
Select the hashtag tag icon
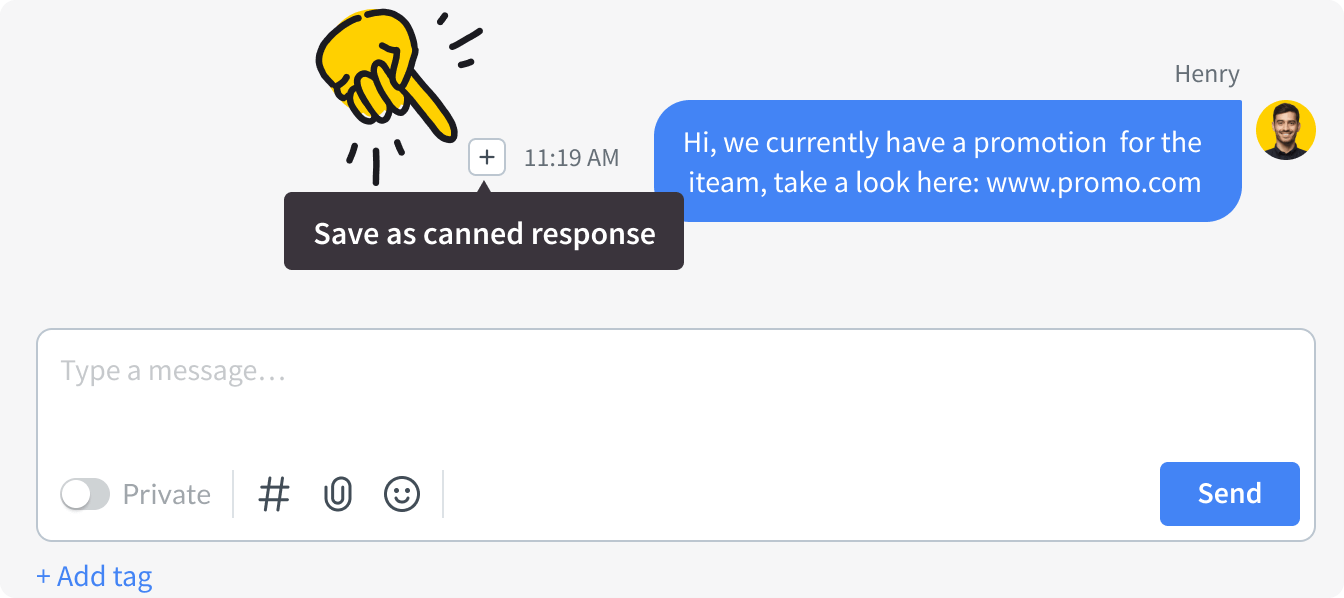pyautogui.click(x=274, y=493)
